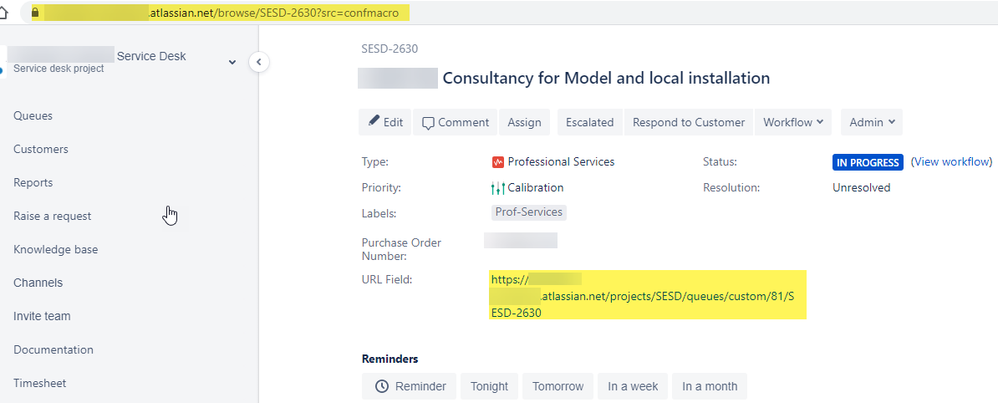Click the browser home icon
The width and height of the screenshot is (998, 403).
point(5,12)
